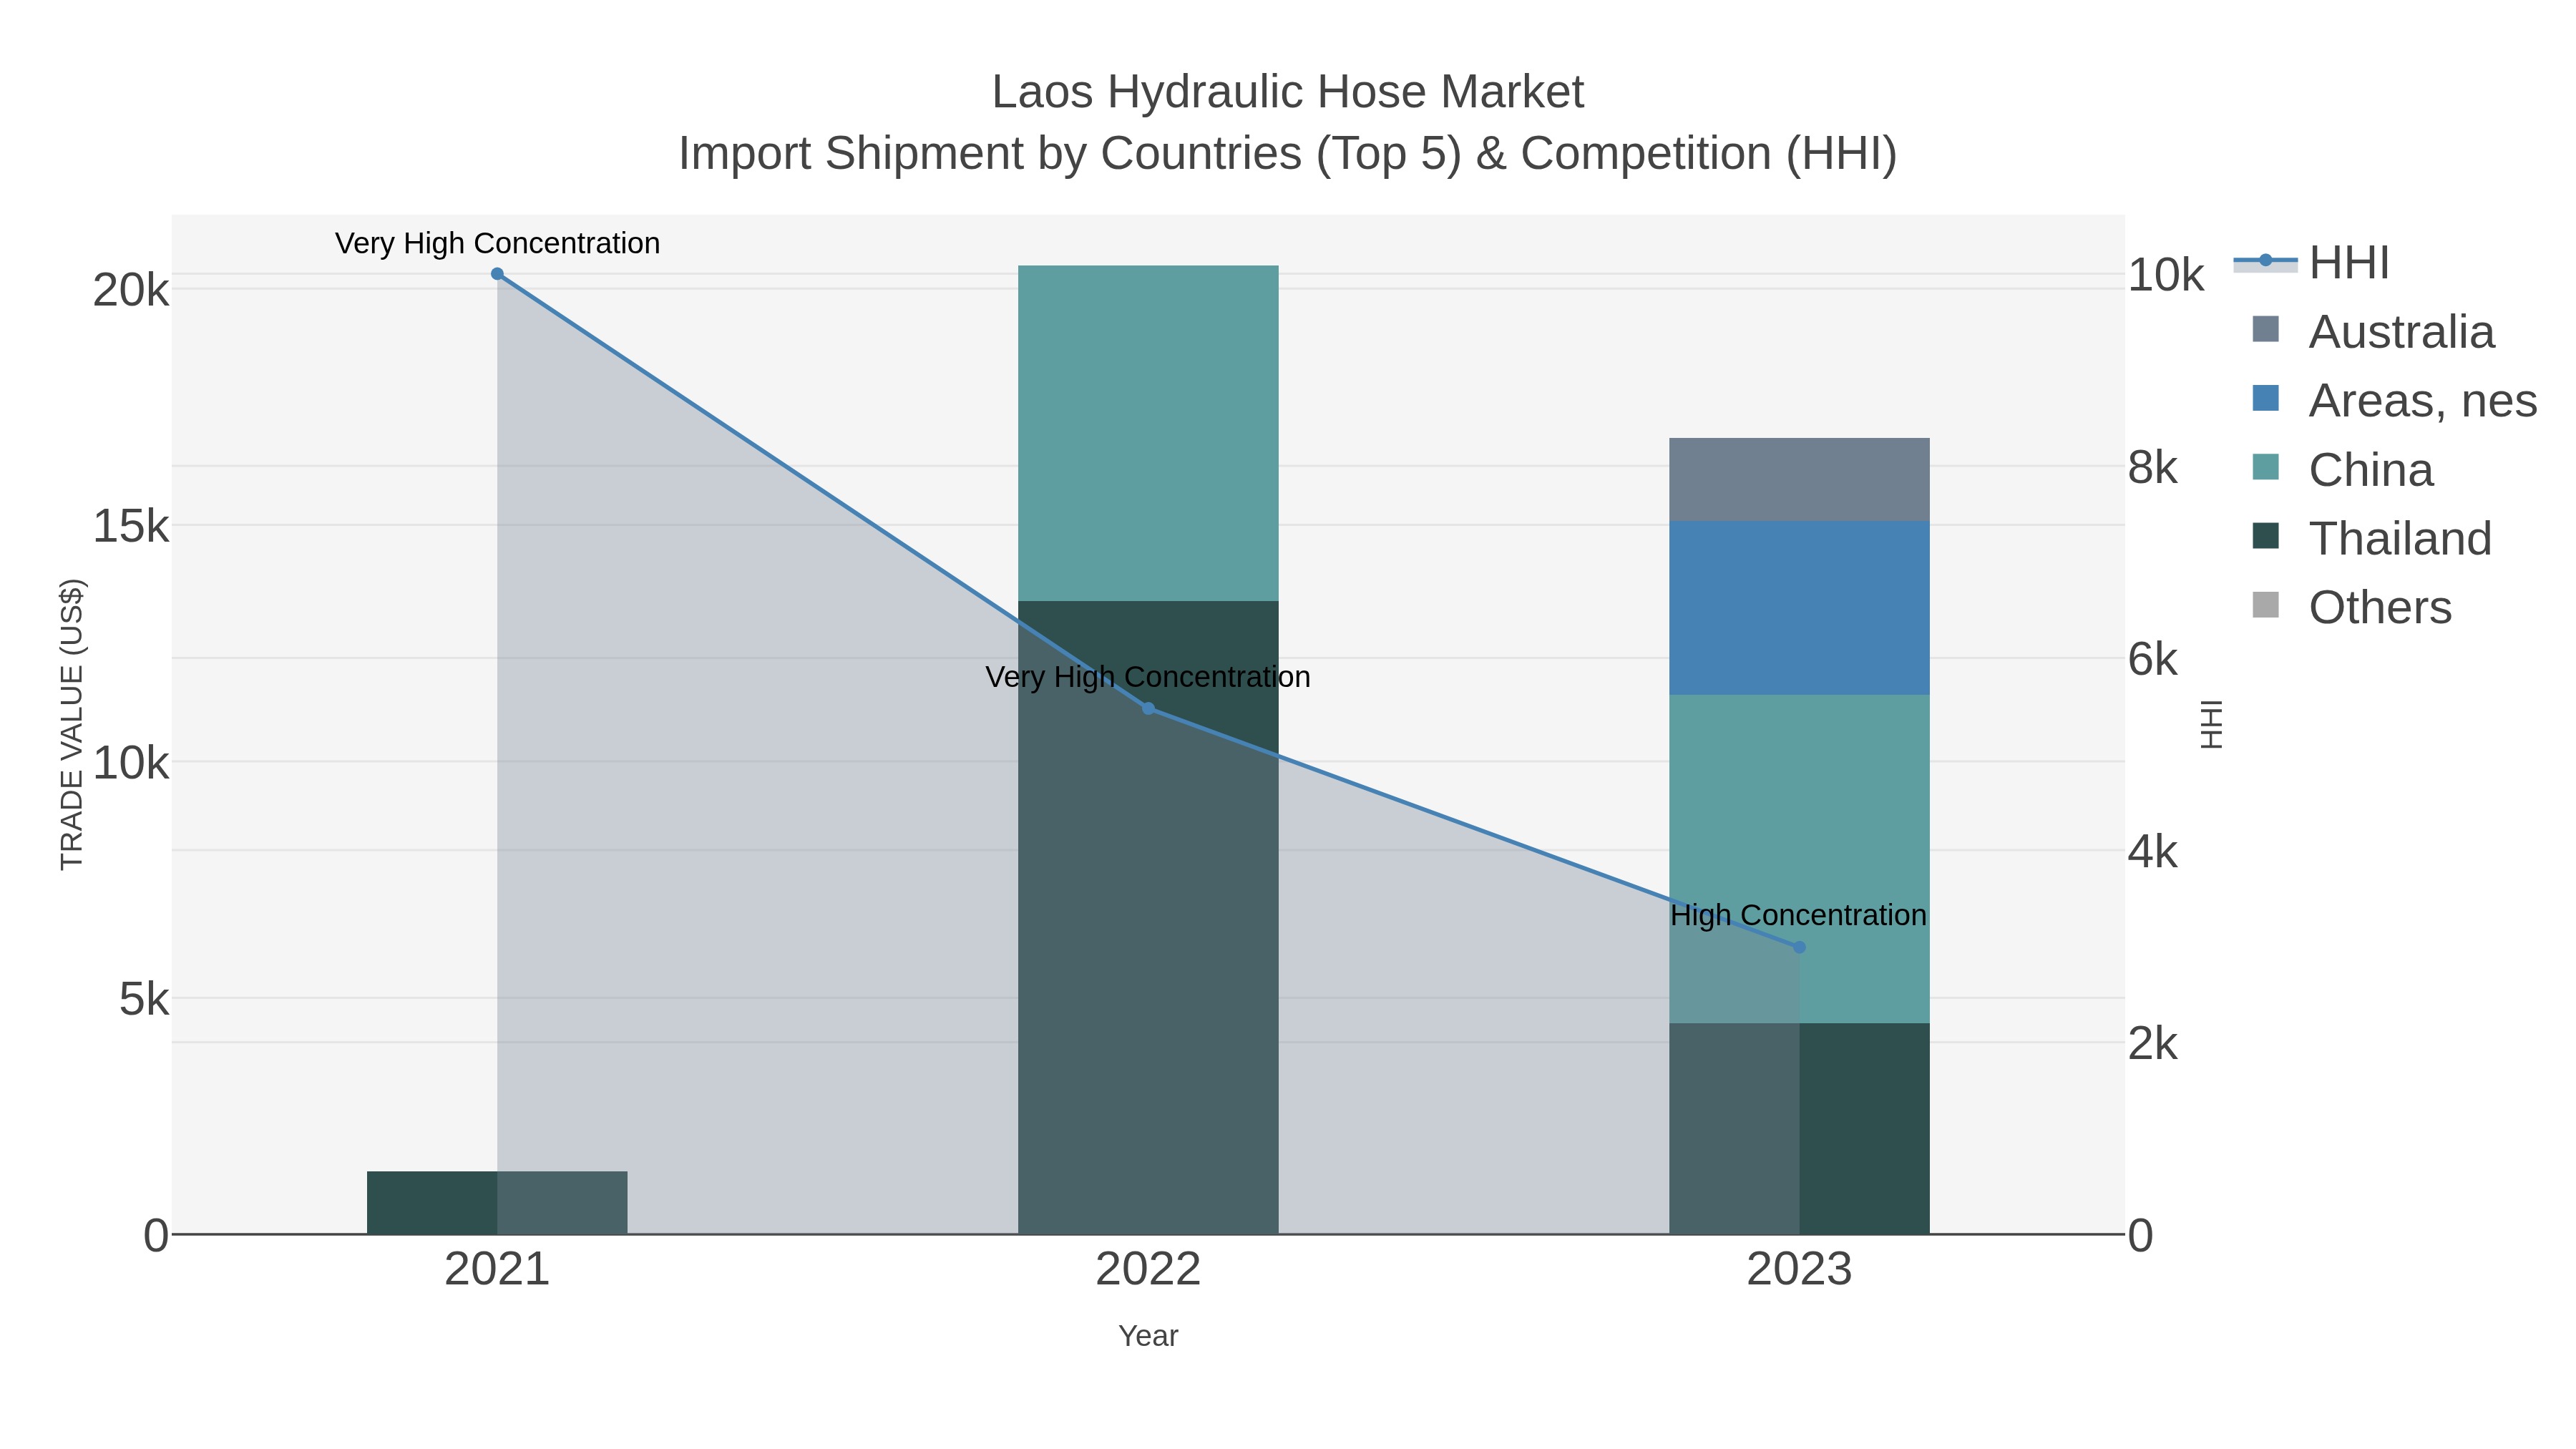Click the 2023 x-axis tick label
The image size is (2576, 1449).
click(1799, 1270)
